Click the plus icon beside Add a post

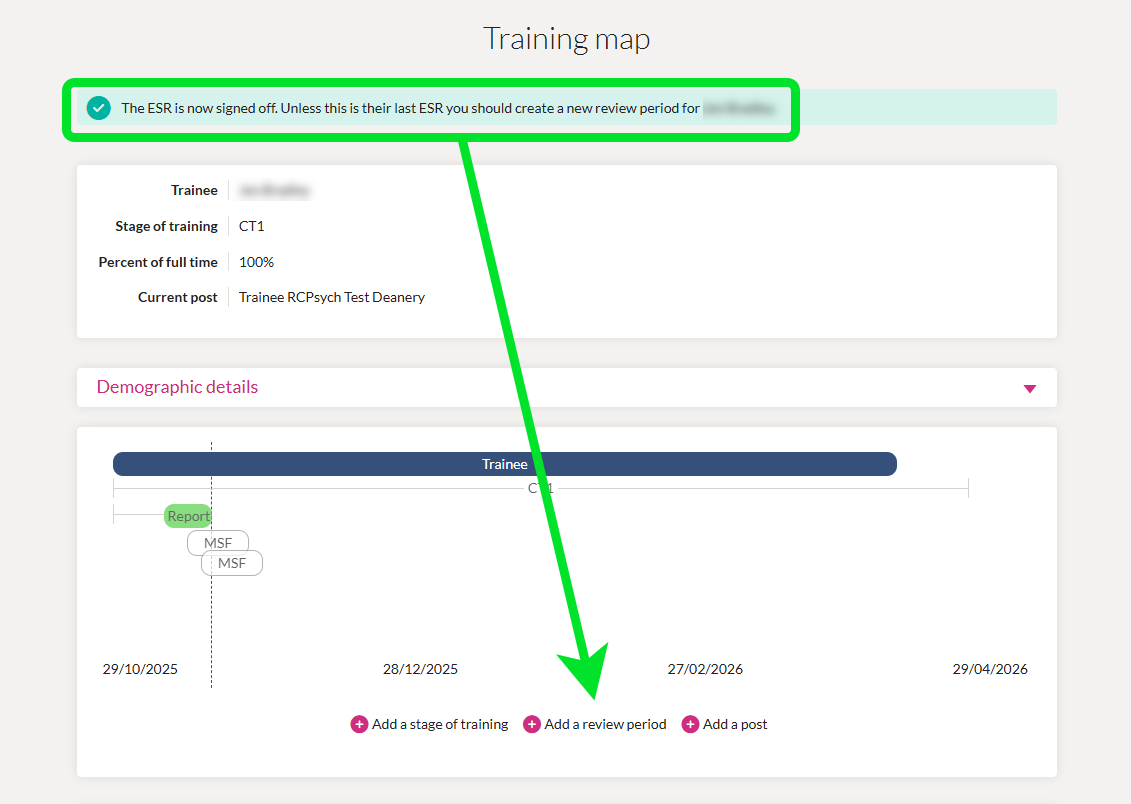[690, 724]
